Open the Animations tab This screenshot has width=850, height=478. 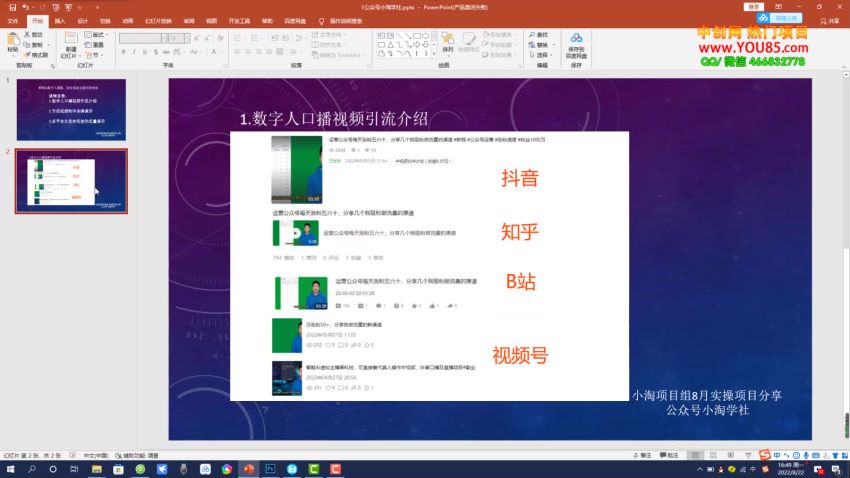(x=128, y=21)
